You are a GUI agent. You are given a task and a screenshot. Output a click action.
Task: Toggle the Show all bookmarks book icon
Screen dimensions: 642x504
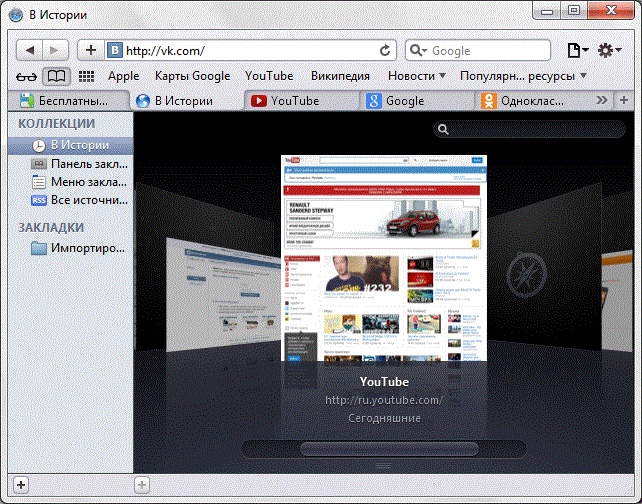(56, 76)
